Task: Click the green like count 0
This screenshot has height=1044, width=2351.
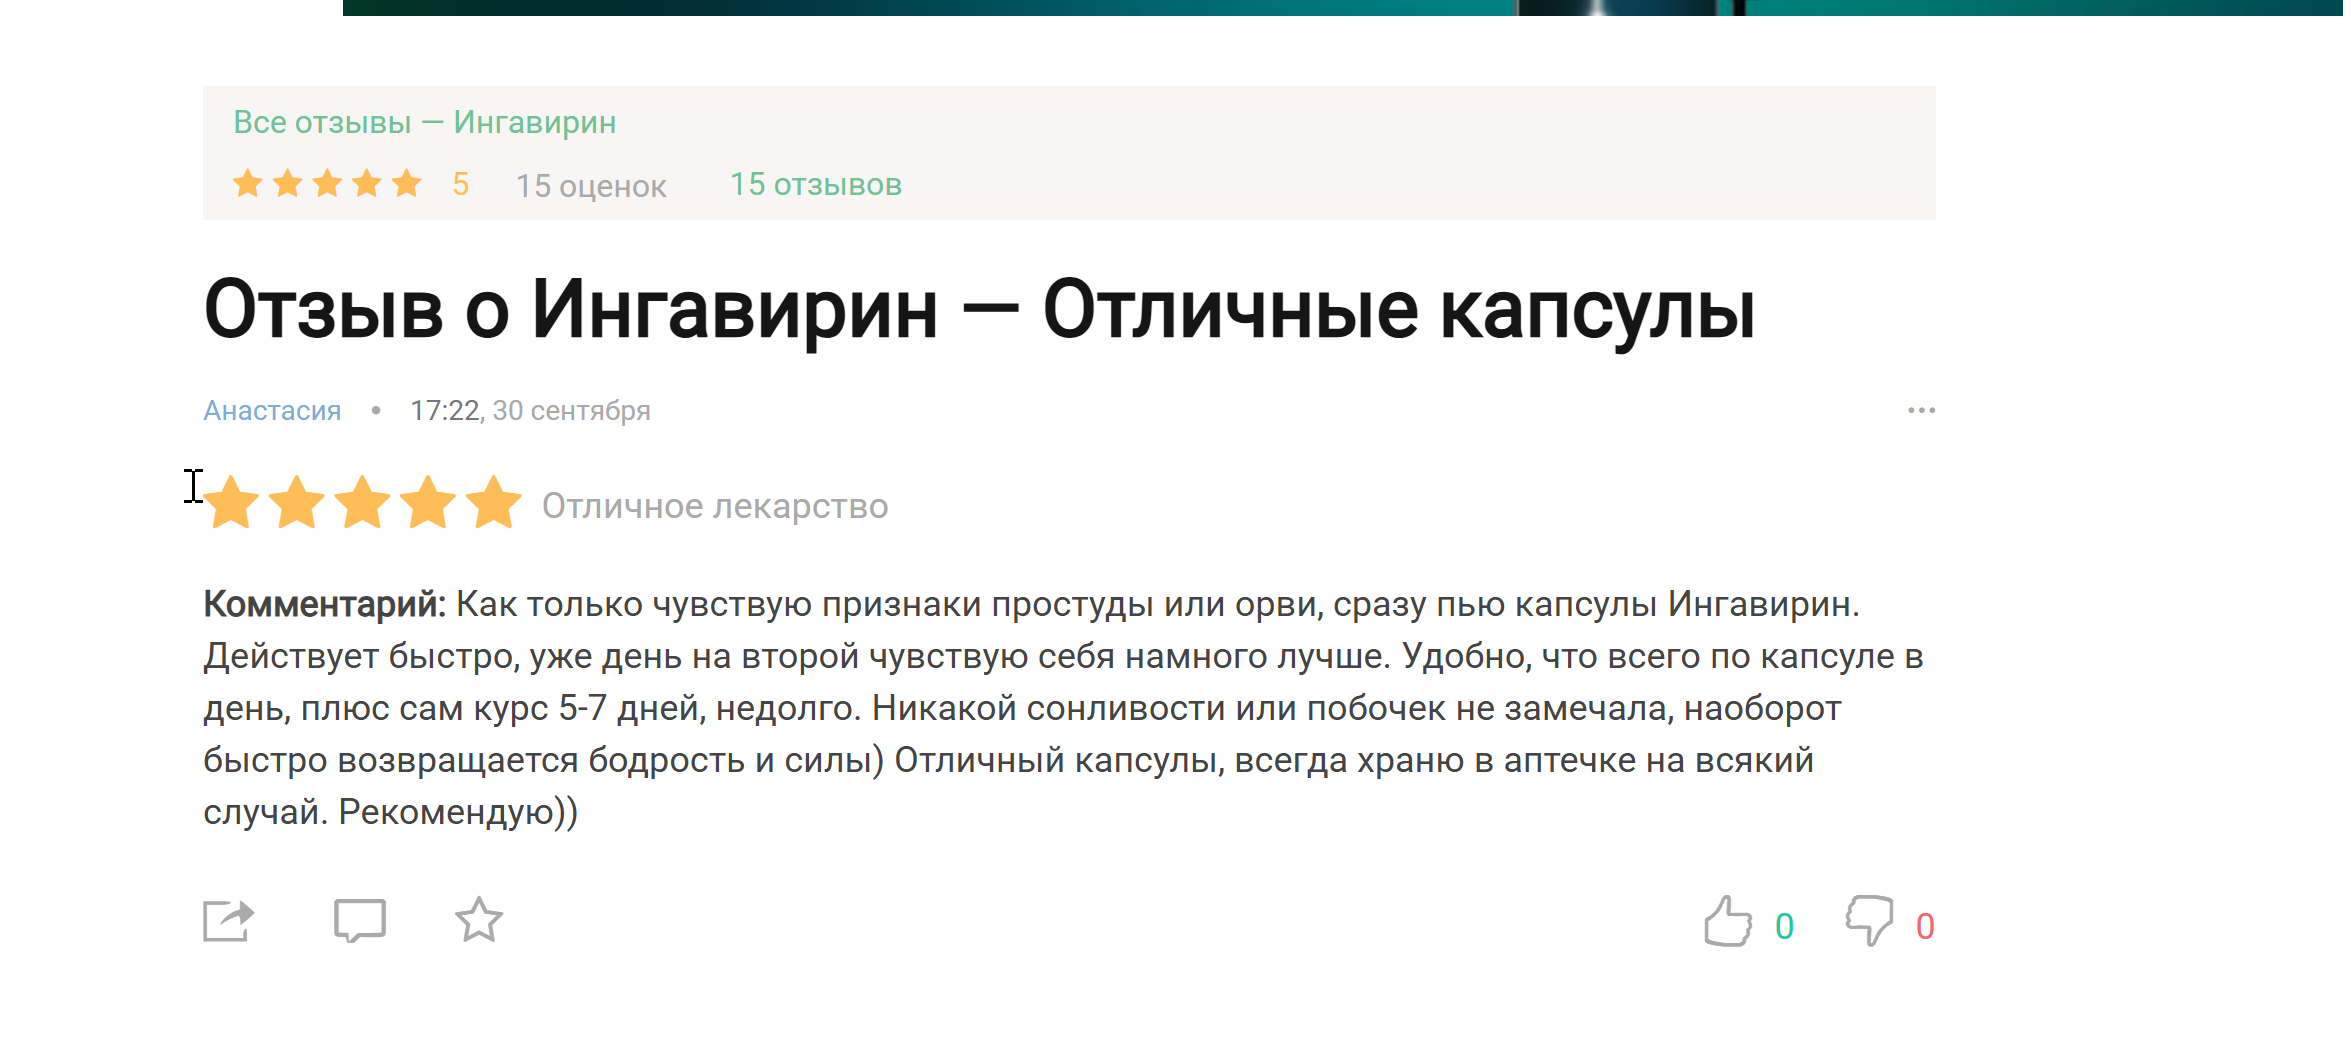Action: (x=1785, y=927)
